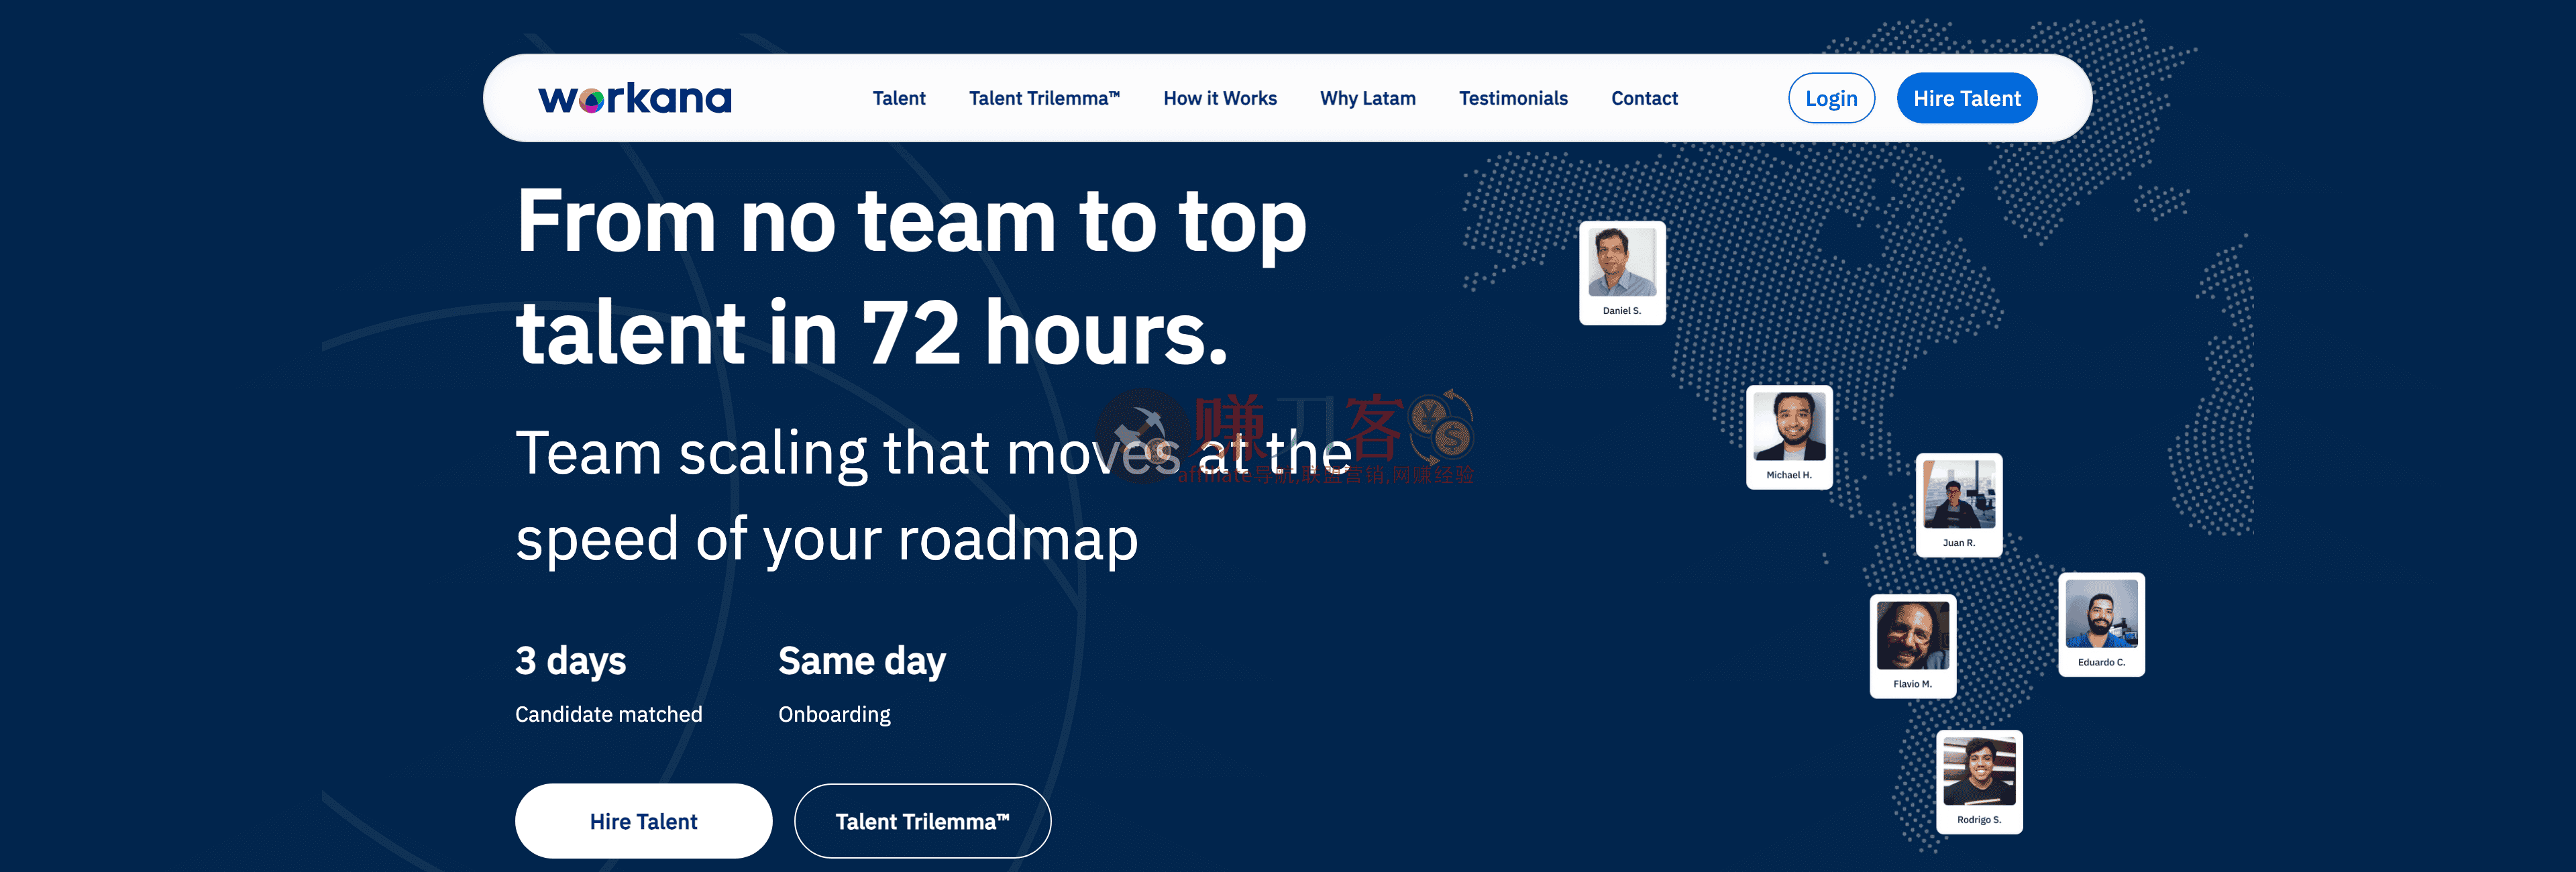2576x872 pixels.
Task: Select Daniel S. profile card
Action: (x=1621, y=272)
